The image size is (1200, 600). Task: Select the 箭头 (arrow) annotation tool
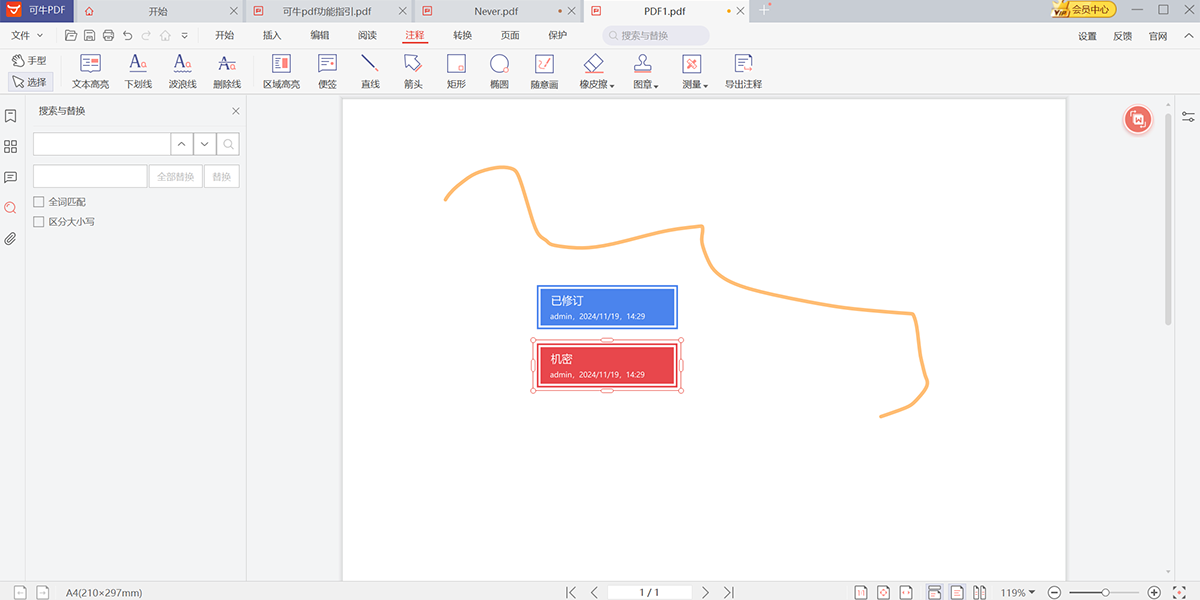pyautogui.click(x=413, y=71)
